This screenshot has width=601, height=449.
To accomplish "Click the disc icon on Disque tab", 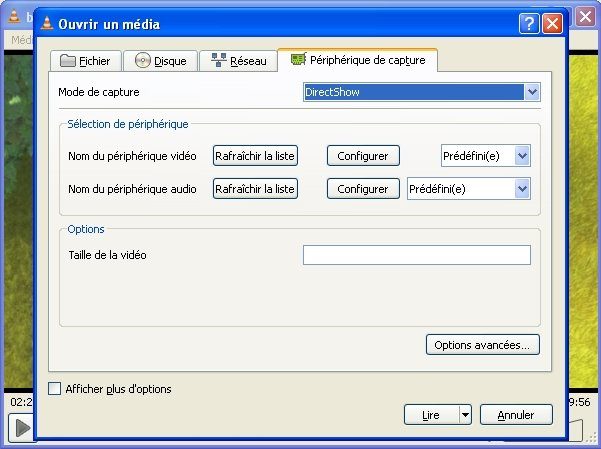I will pyautogui.click(x=143, y=60).
